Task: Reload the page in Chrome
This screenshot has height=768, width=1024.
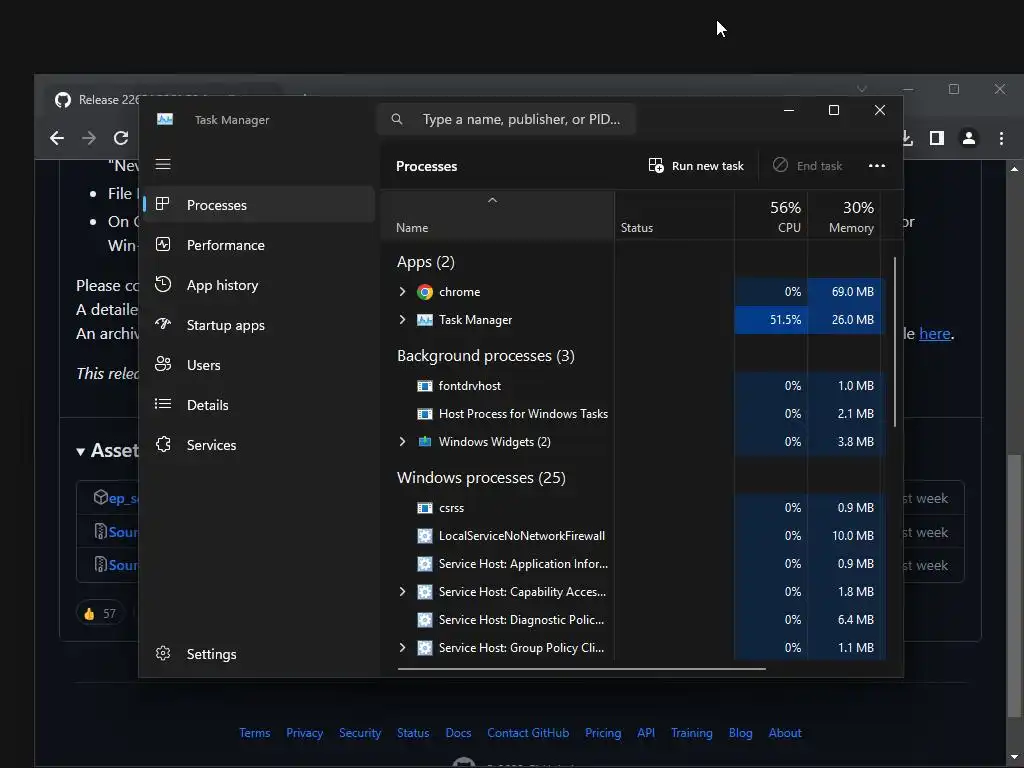Action: coord(121,138)
